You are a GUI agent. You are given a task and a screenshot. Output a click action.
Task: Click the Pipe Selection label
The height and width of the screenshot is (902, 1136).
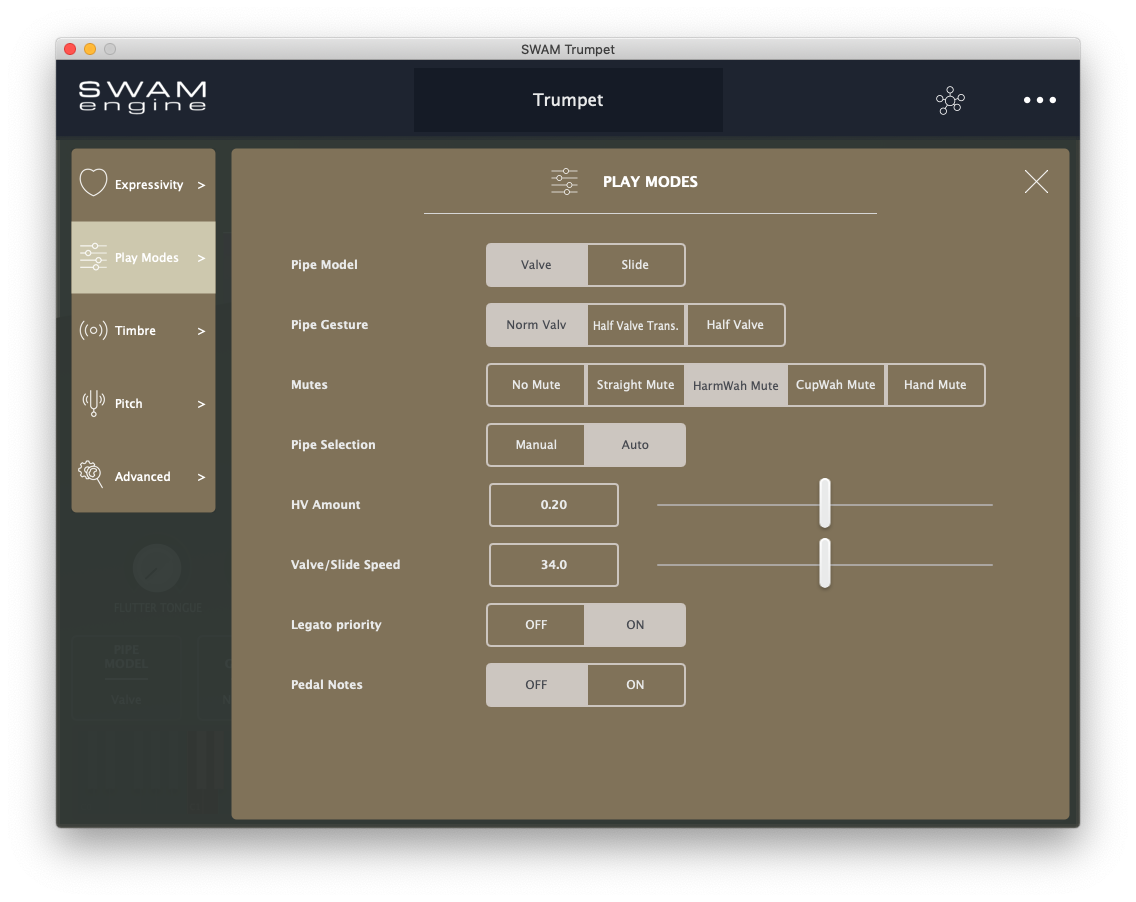pyautogui.click(x=333, y=445)
